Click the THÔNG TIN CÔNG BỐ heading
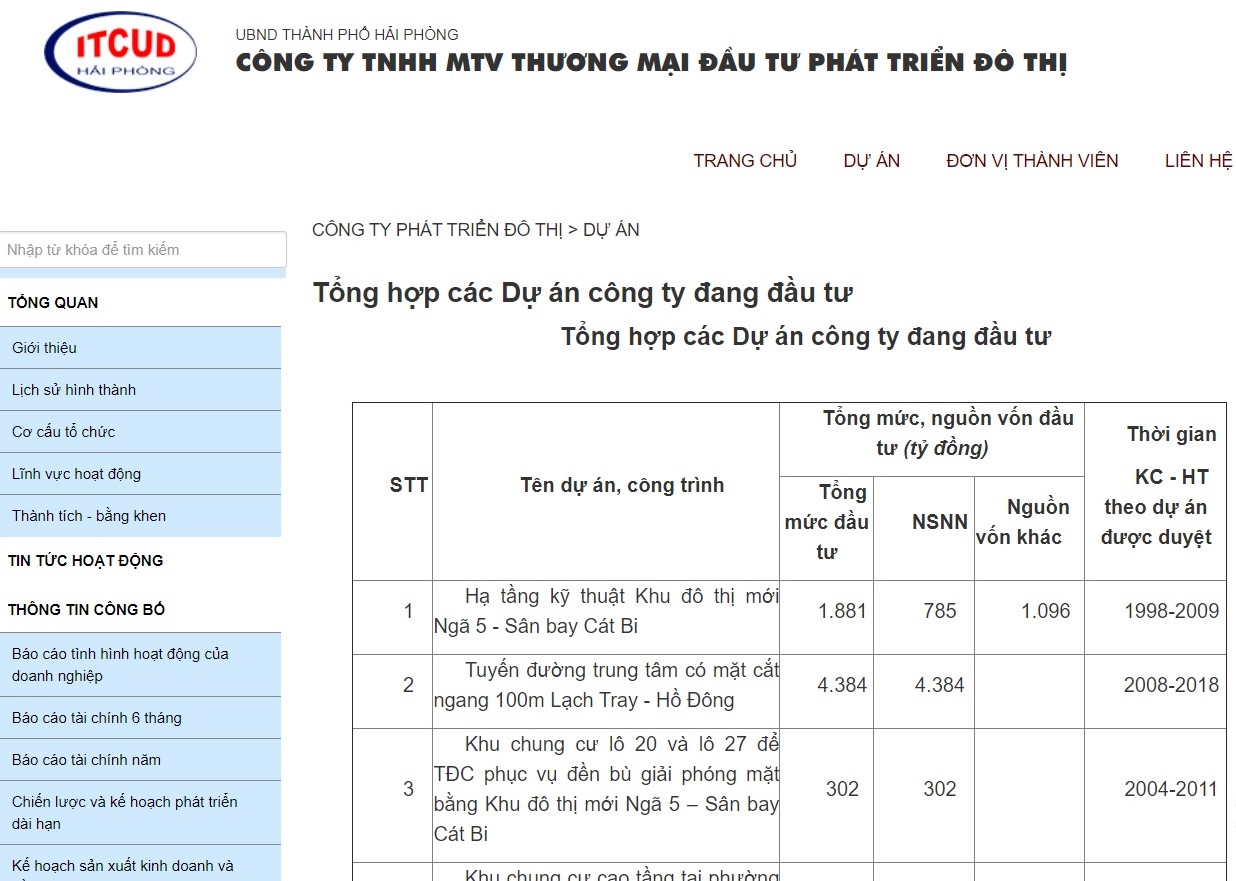 click(x=86, y=609)
